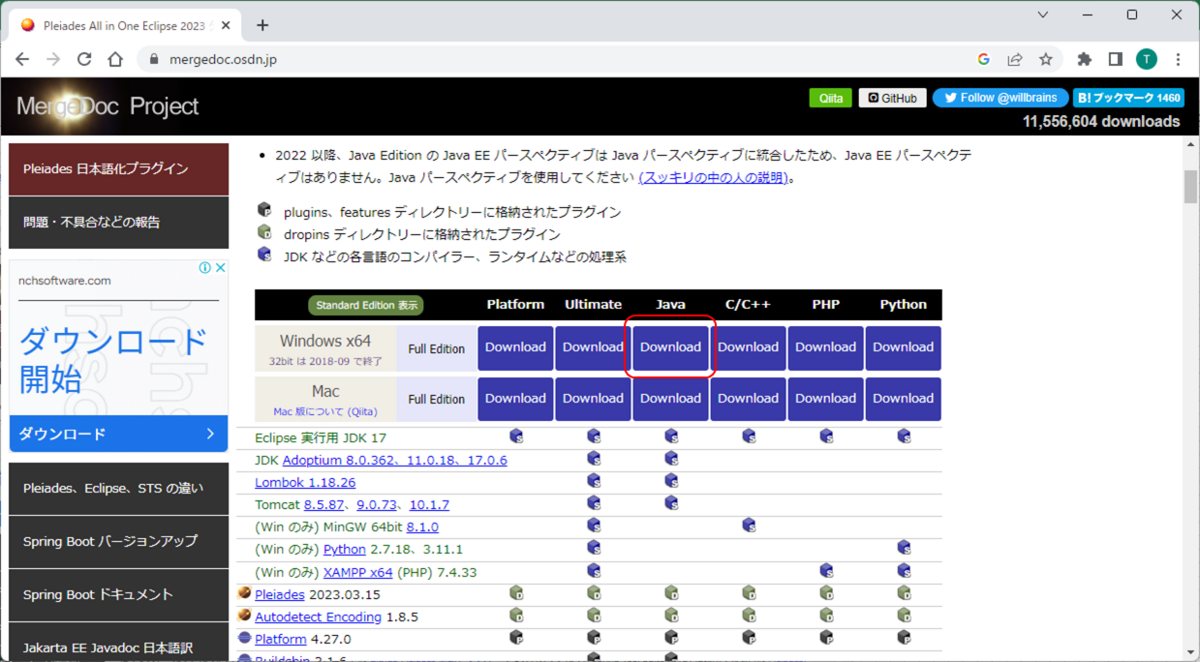The image size is (1200, 662).
Task: Download Windows x64 Java edition
Action: pyautogui.click(x=670, y=348)
